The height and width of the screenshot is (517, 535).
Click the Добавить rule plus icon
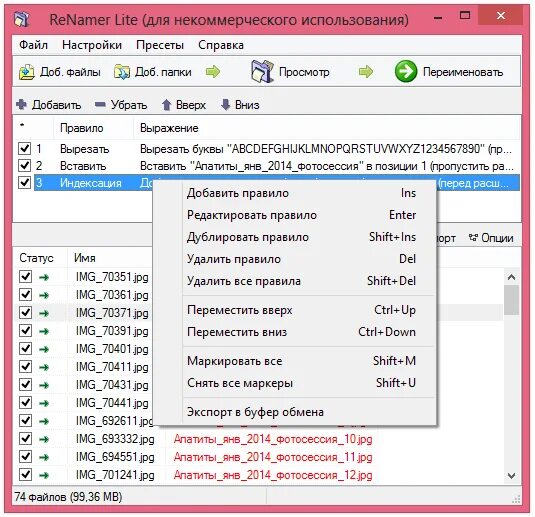pyautogui.click(x=21, y=104)
